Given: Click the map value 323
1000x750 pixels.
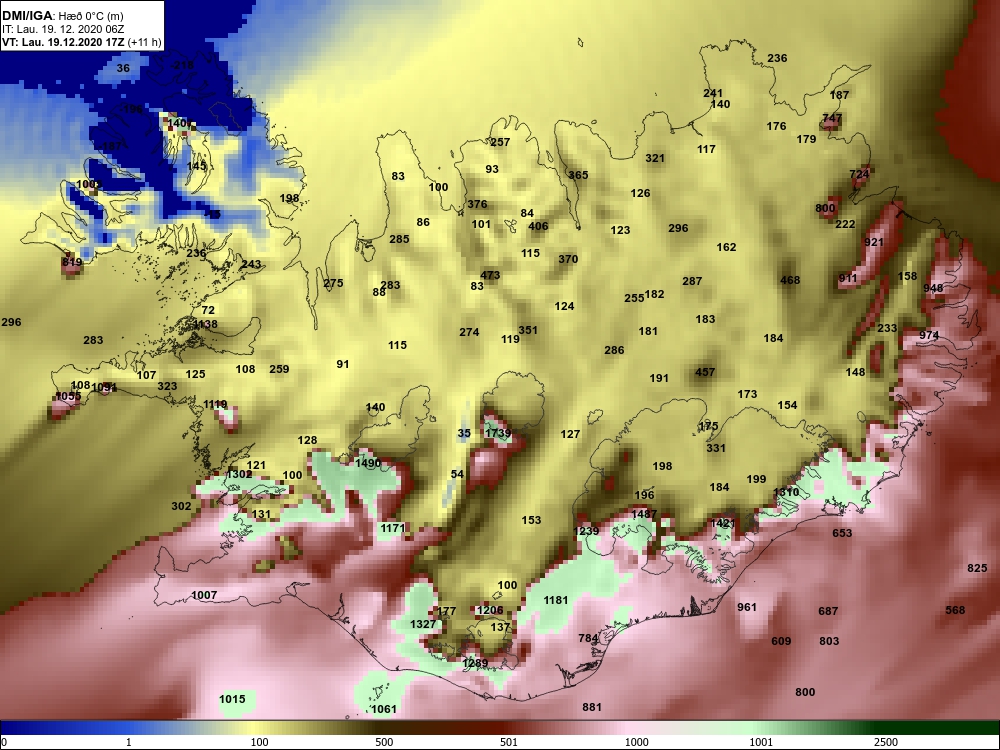Looking at the screenshot, I should tap(167, 386).
